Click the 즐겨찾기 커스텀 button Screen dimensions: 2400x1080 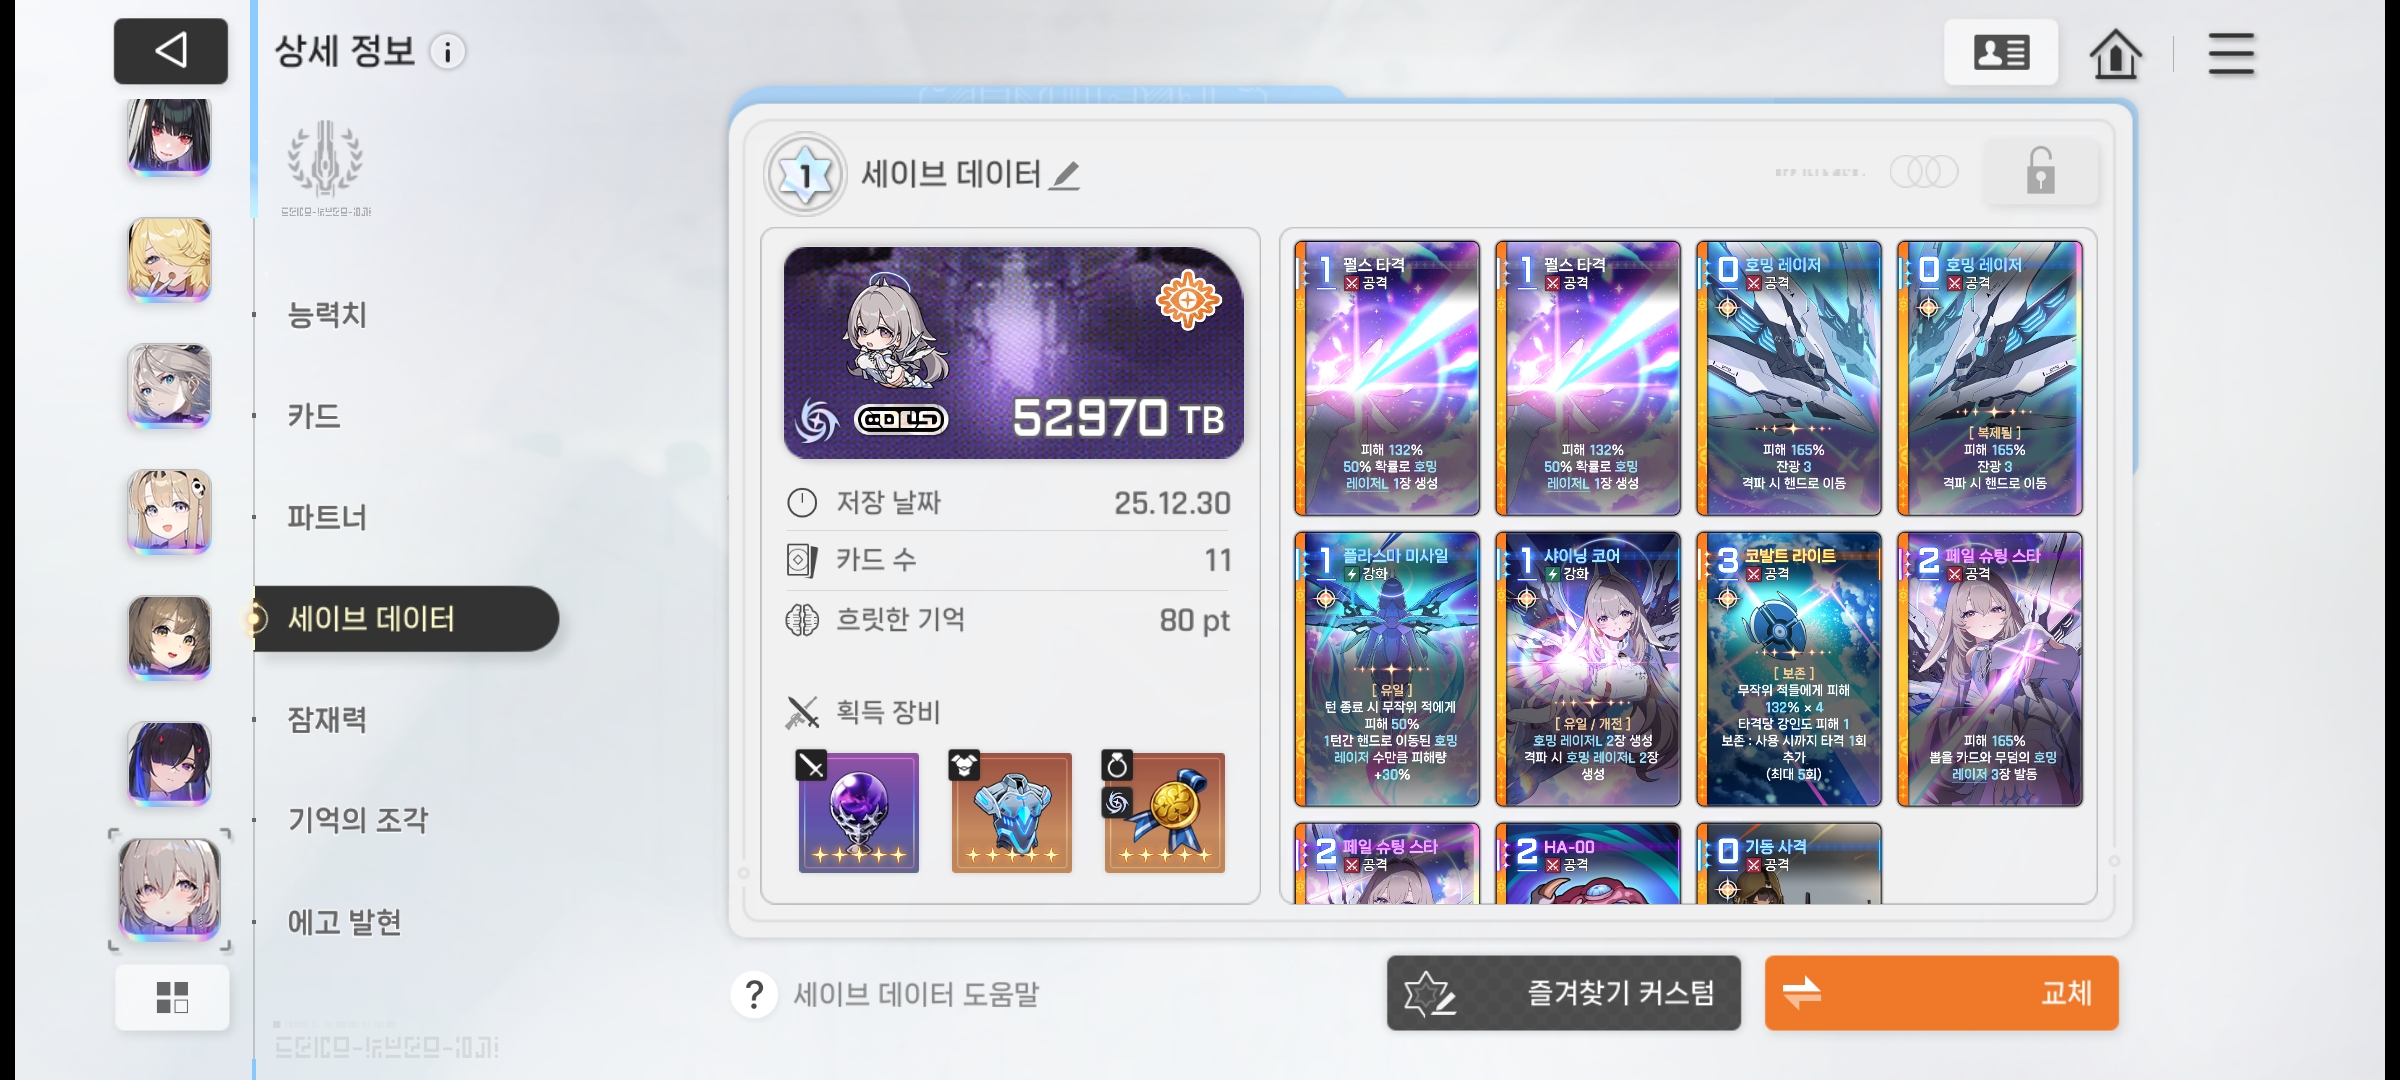click(x=1563, y=993)
